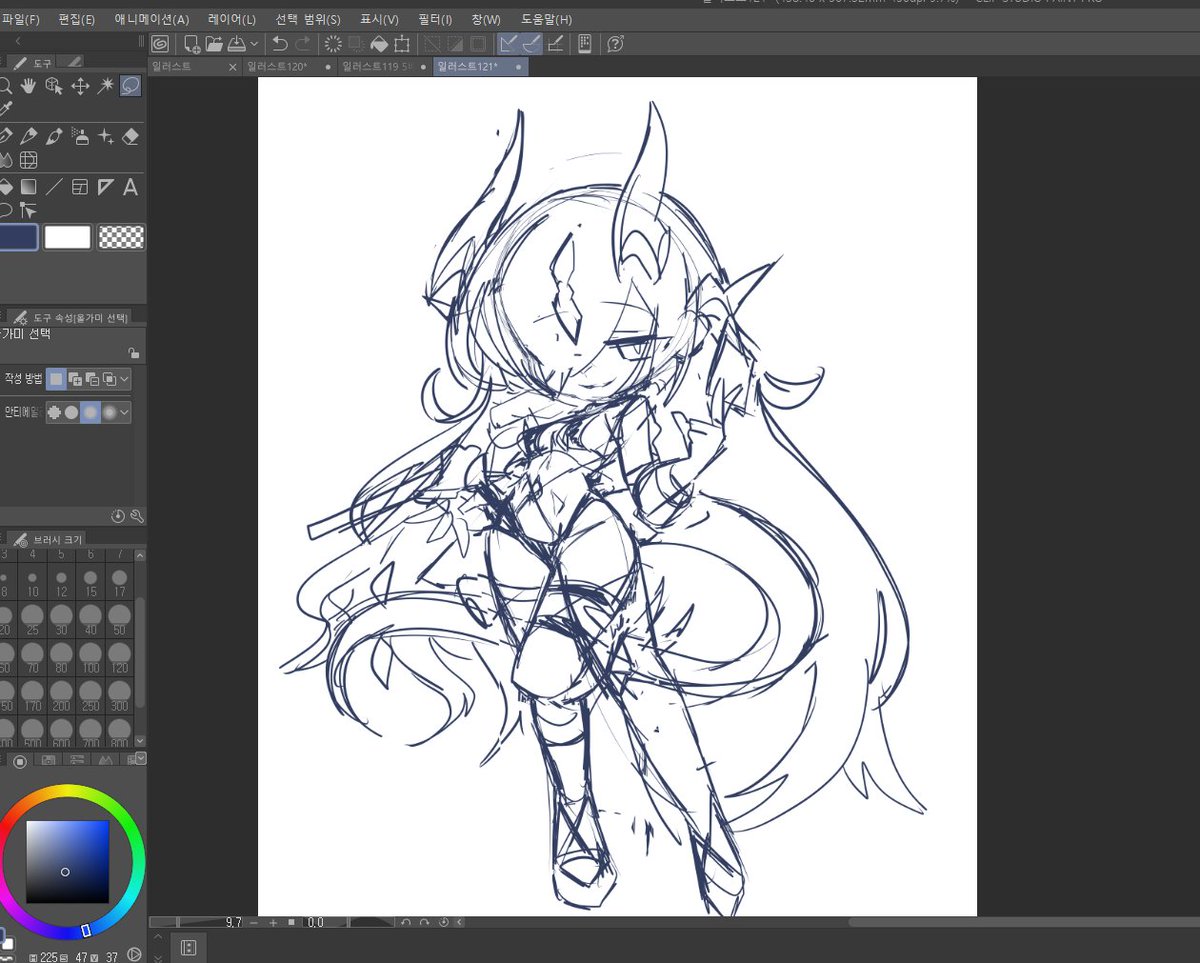1200x963 pixels.
Task: Select the Airbrush tool
Action: 80,136
